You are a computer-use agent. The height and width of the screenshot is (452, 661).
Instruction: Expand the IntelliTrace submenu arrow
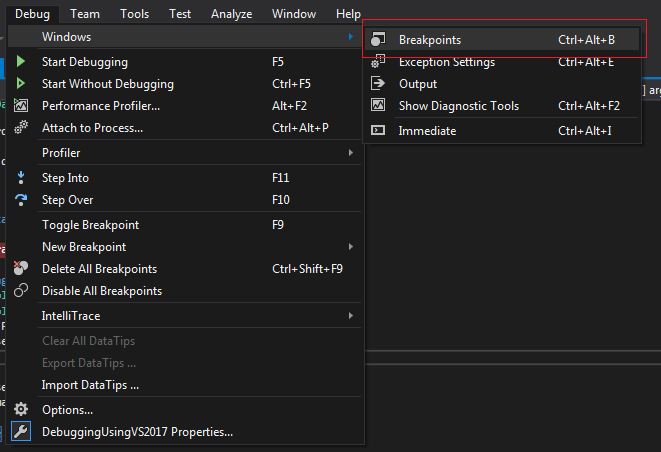tap(350, 316)
